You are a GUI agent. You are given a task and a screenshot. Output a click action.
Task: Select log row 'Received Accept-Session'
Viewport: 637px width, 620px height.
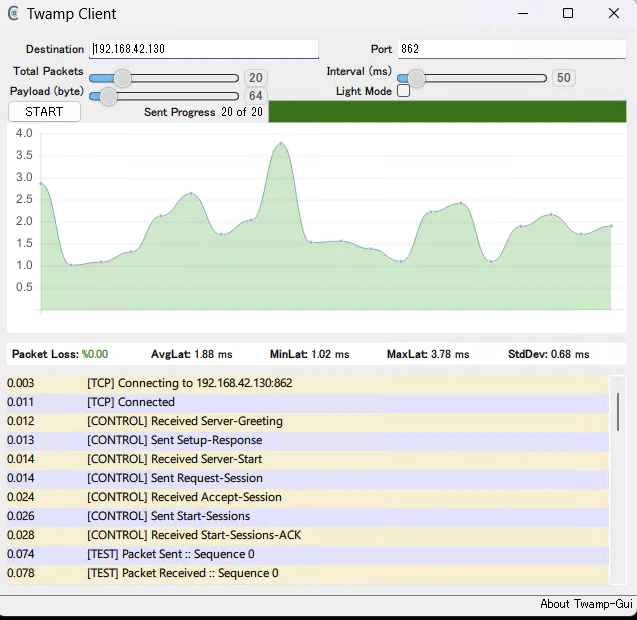pyautogui.click(x=308, y=497)
